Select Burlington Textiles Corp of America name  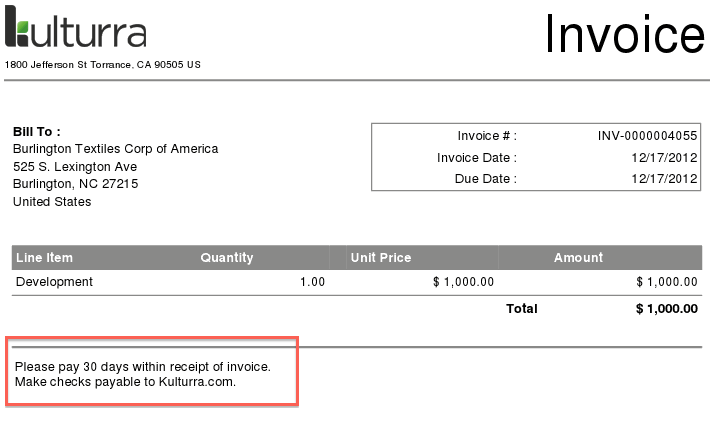coord(115,149)
